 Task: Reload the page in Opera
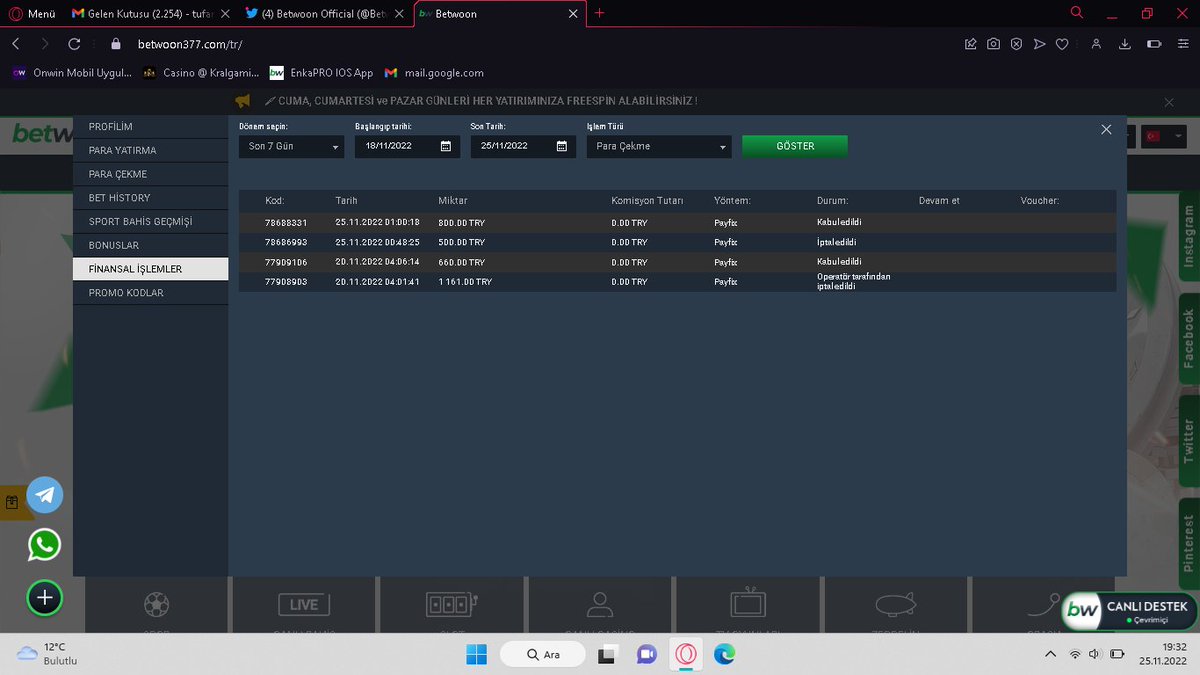click(x=74, y=44)
